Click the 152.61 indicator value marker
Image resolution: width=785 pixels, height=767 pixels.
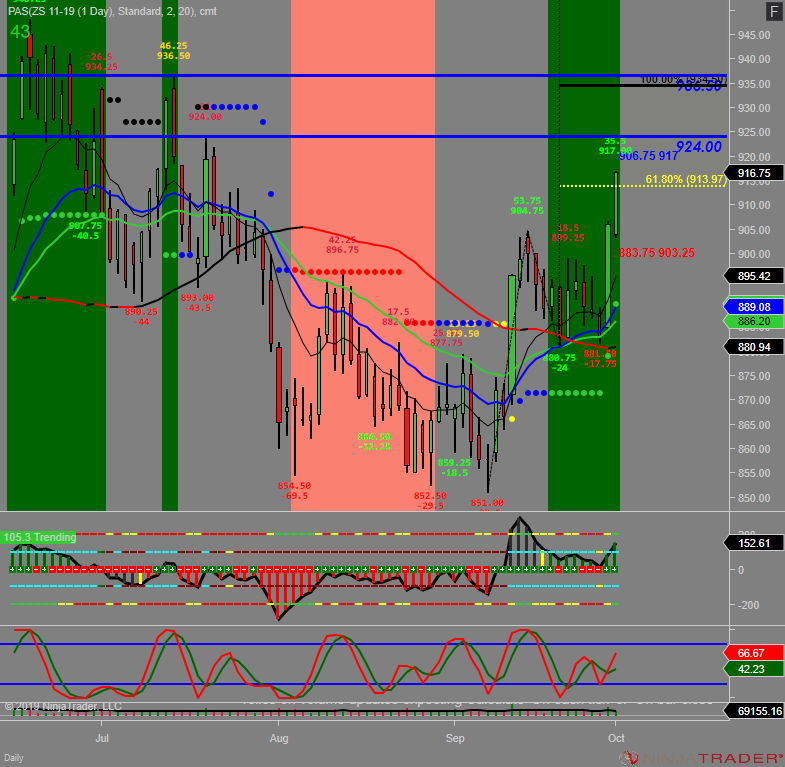tap(753, 543)
